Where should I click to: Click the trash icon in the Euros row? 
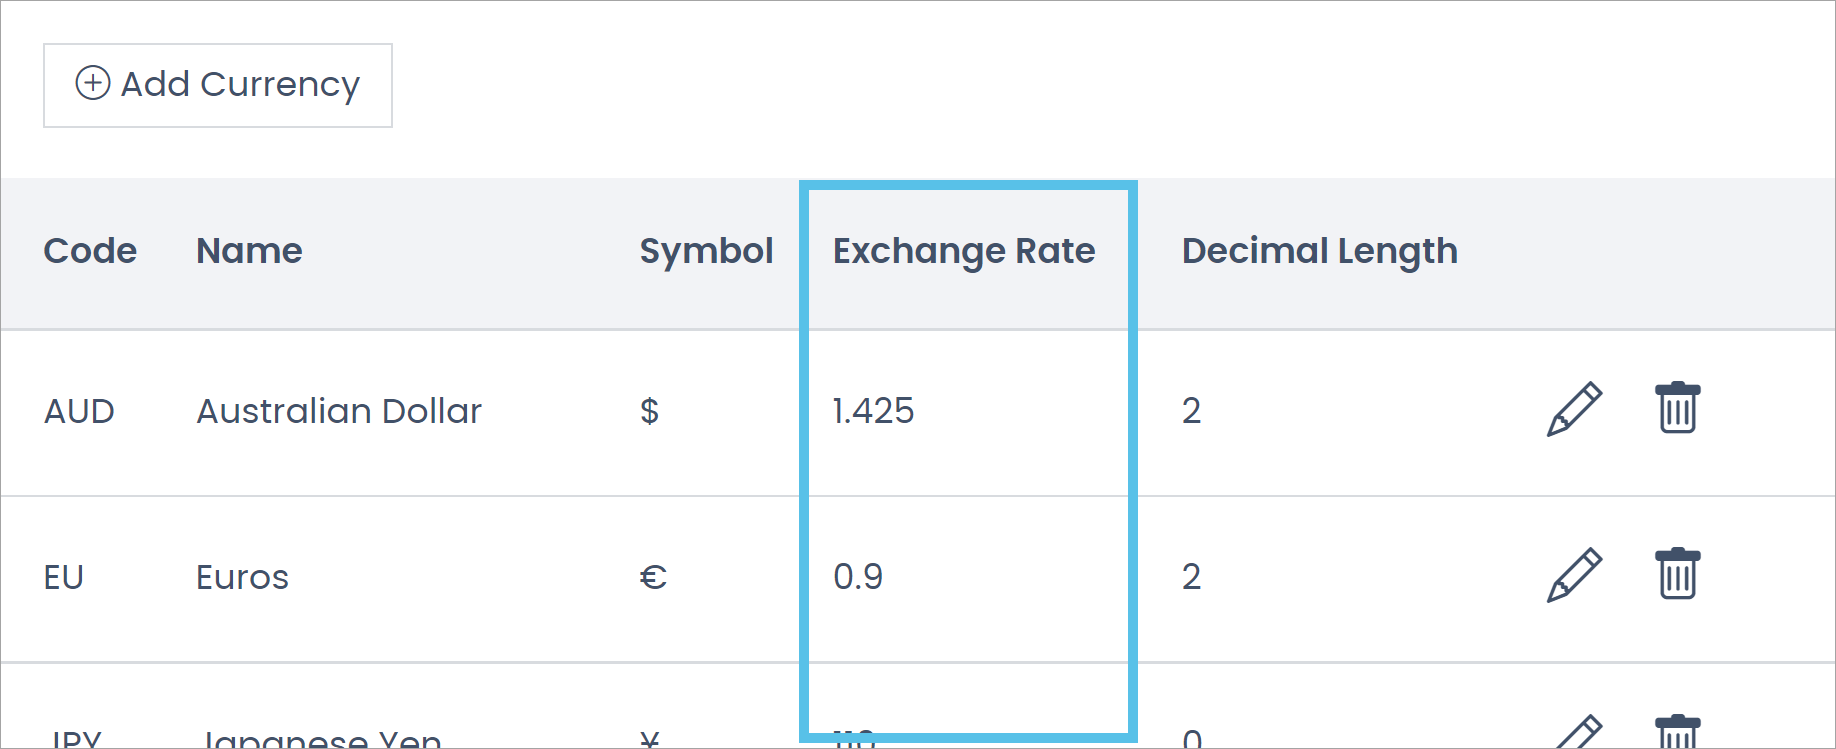(x=1676, y=574)
